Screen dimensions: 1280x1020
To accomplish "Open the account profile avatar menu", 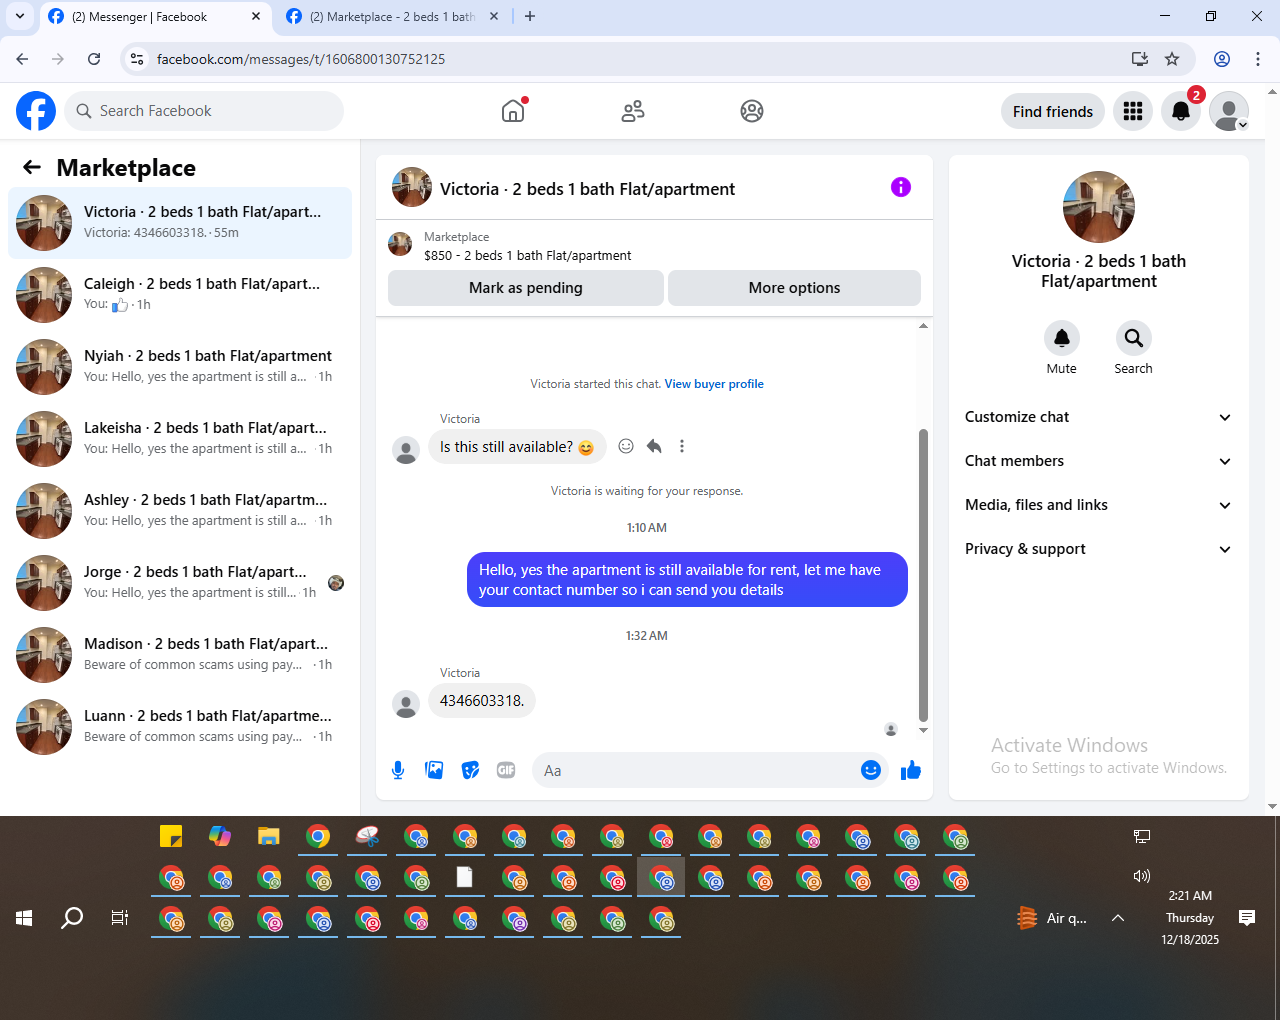I will pos(1229,111).
